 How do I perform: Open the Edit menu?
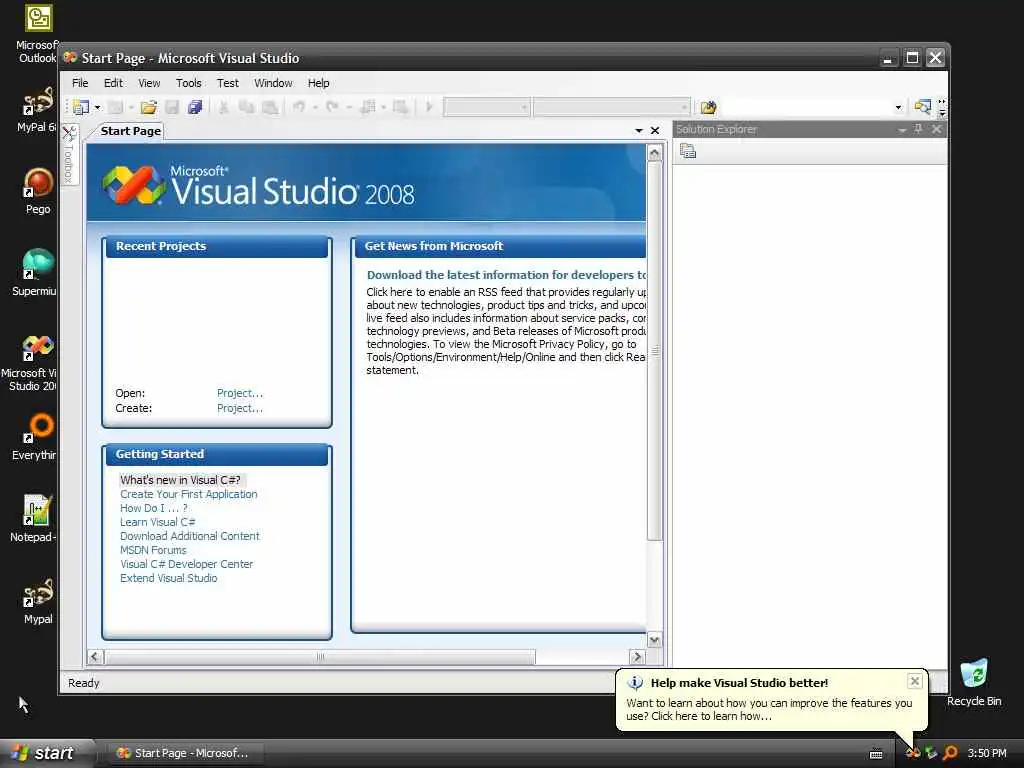pos(113,83)
